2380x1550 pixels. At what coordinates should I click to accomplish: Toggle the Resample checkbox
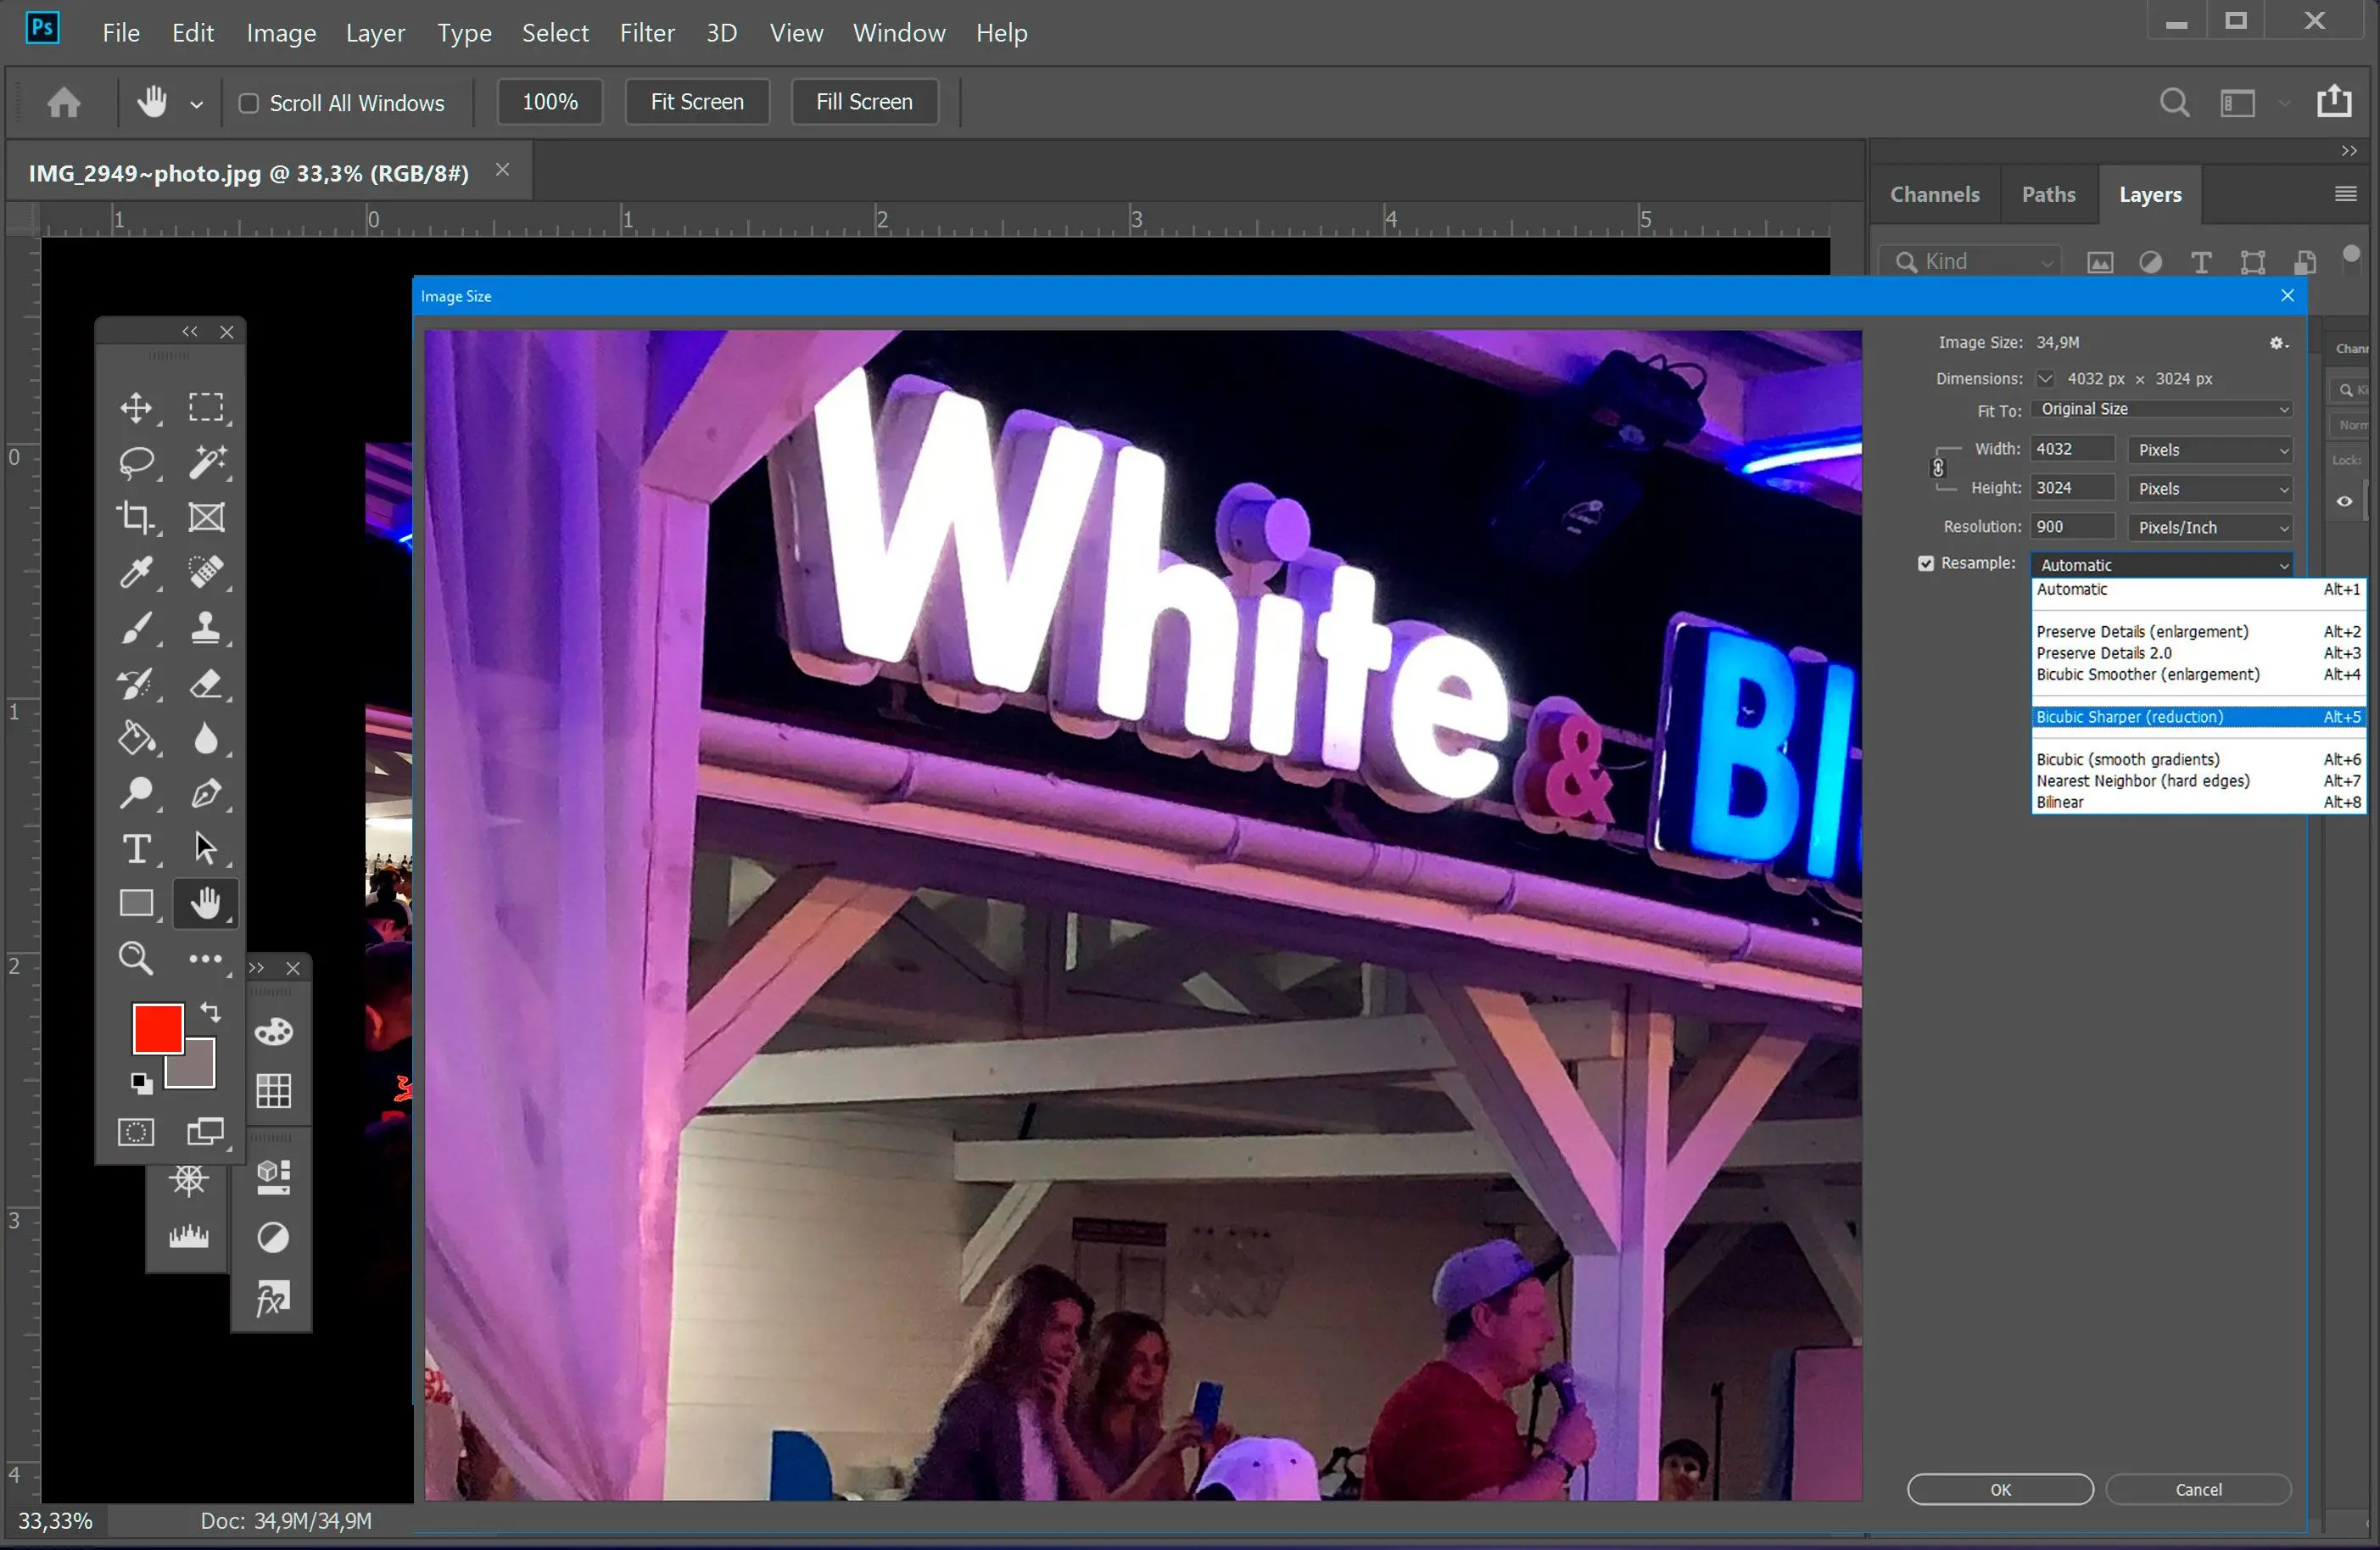click(1924, 564)
